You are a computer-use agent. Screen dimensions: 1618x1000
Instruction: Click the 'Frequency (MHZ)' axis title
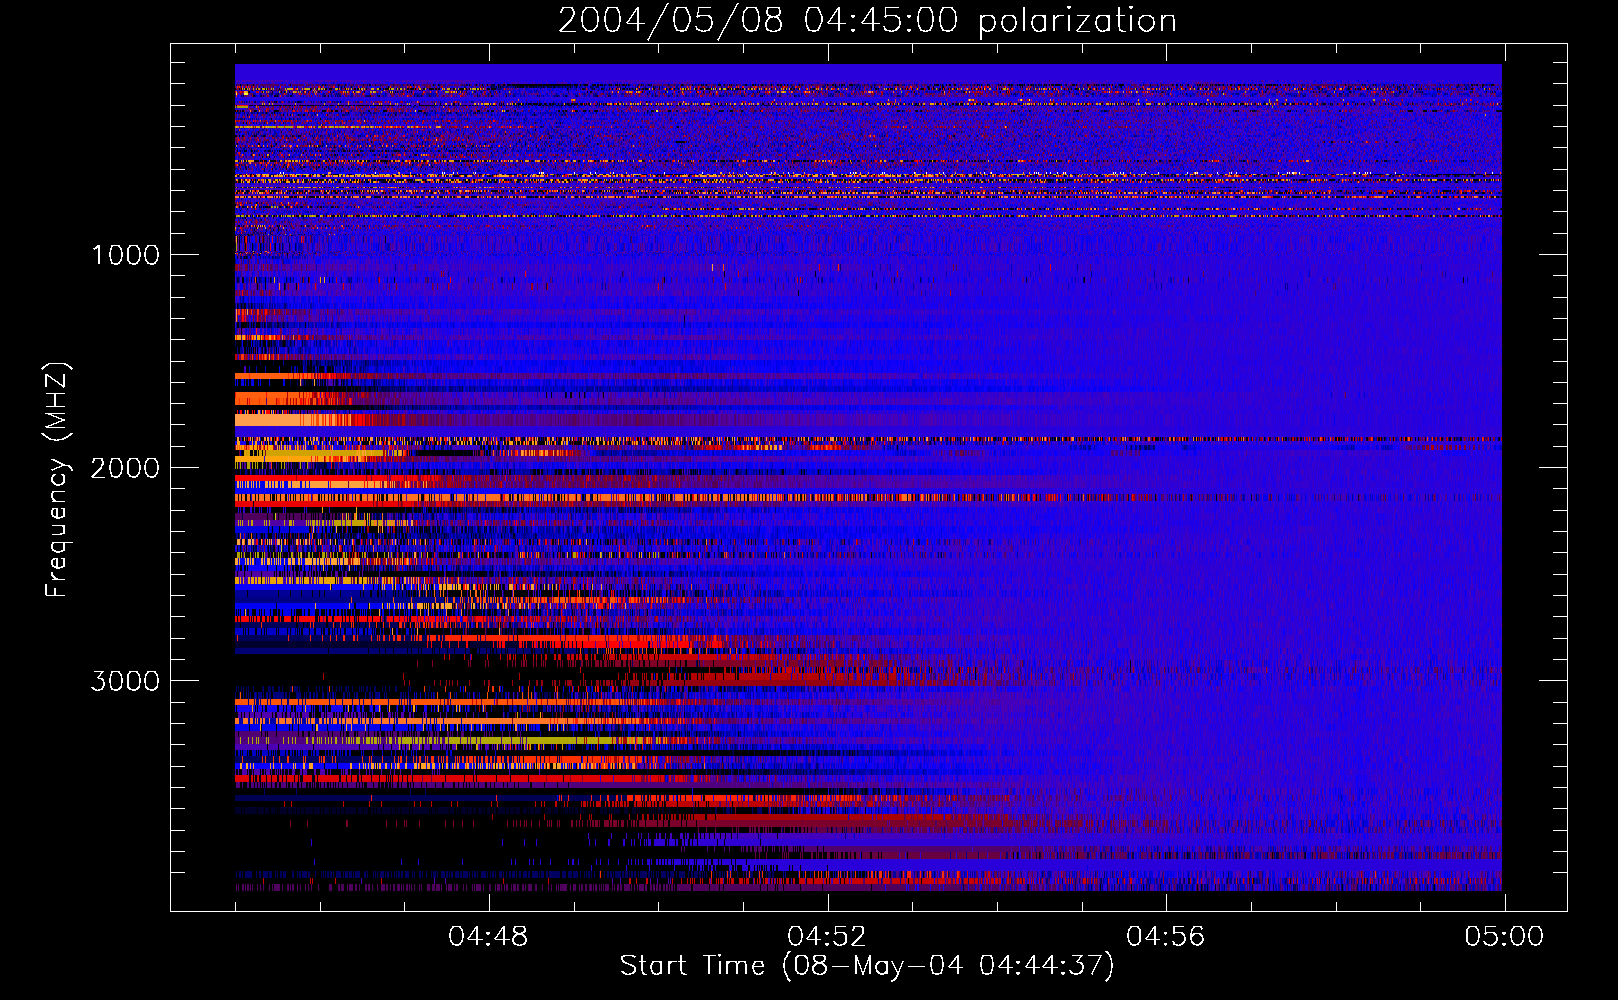(57, 480)
